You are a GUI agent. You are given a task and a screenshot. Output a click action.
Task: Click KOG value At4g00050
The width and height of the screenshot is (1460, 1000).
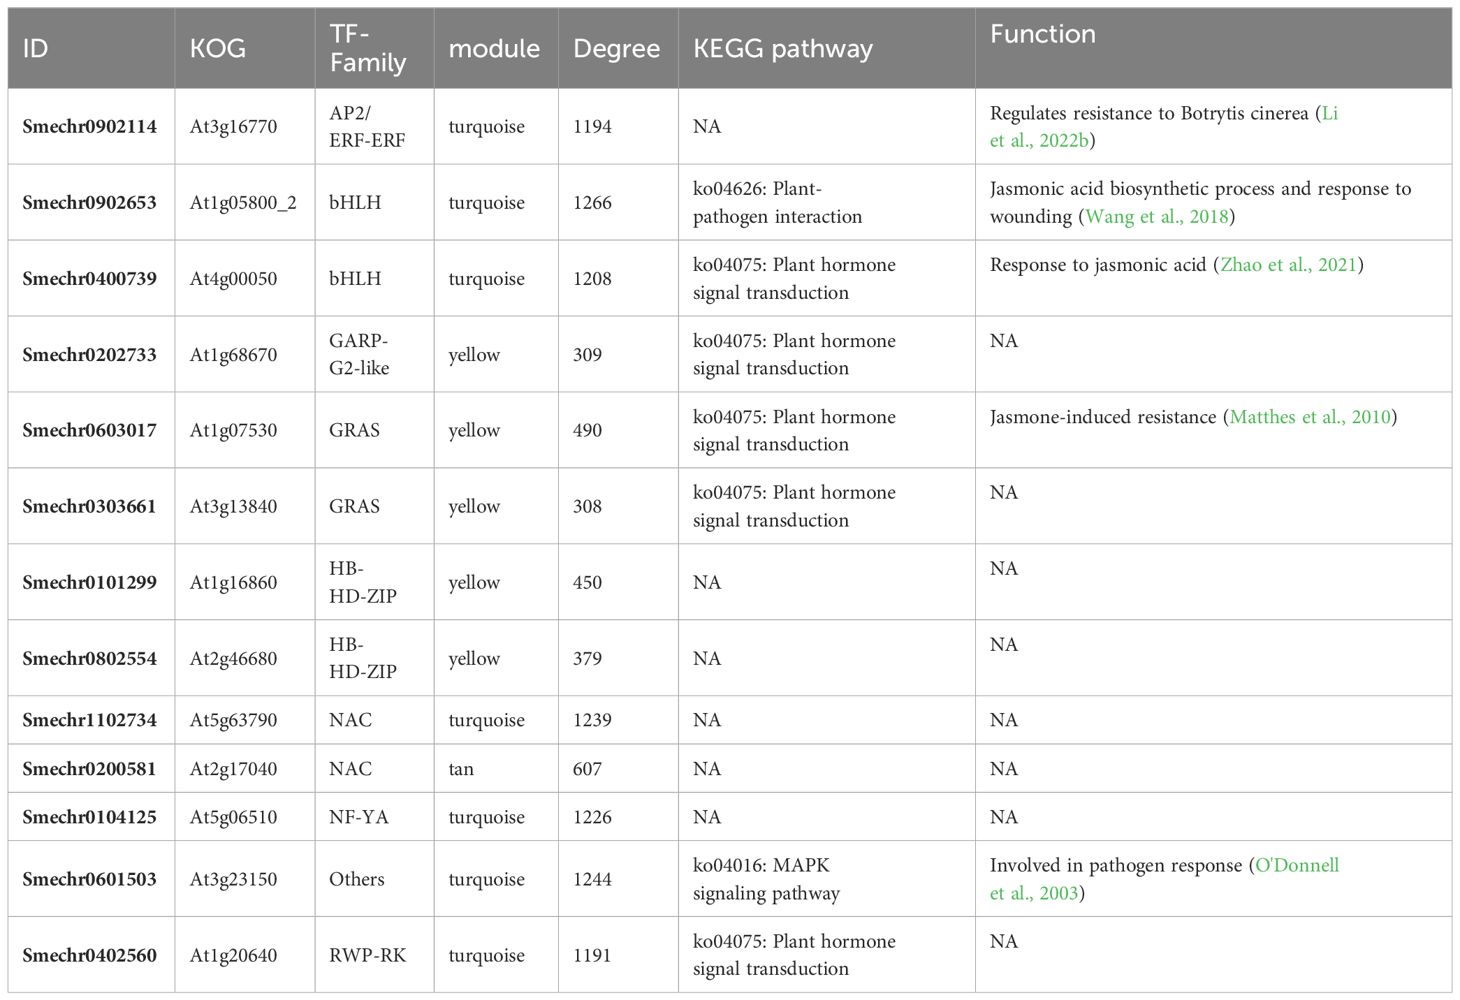tap(234, 279)
